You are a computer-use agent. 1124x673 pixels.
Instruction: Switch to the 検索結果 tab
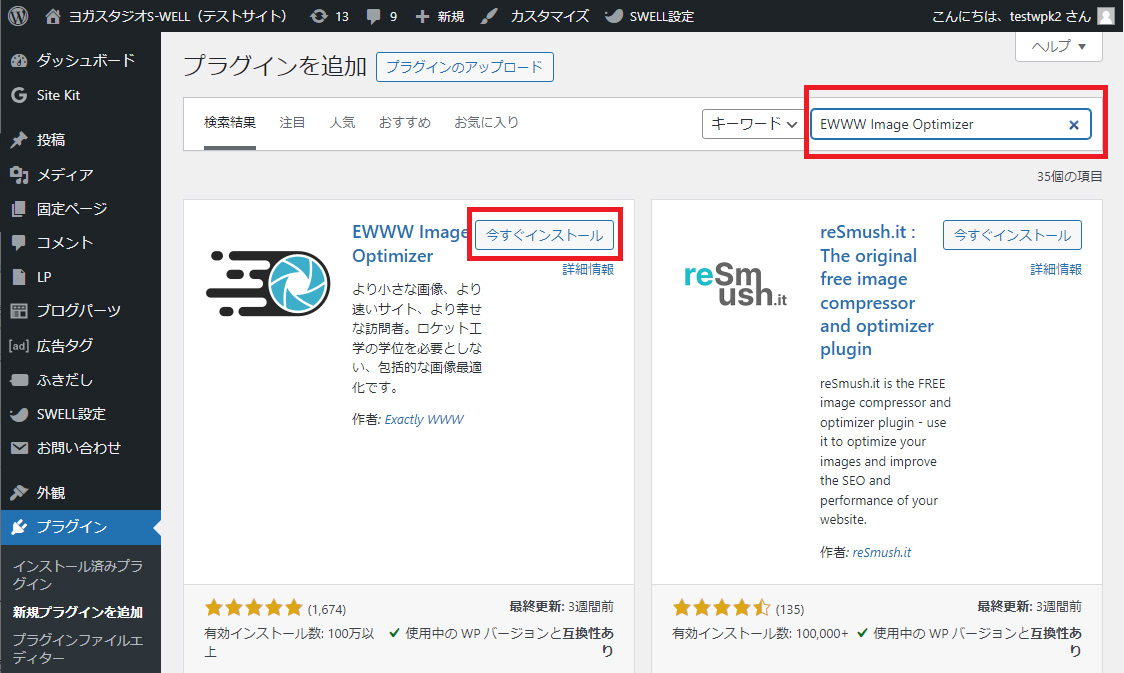pyautogui.click(x=229, y=123)
